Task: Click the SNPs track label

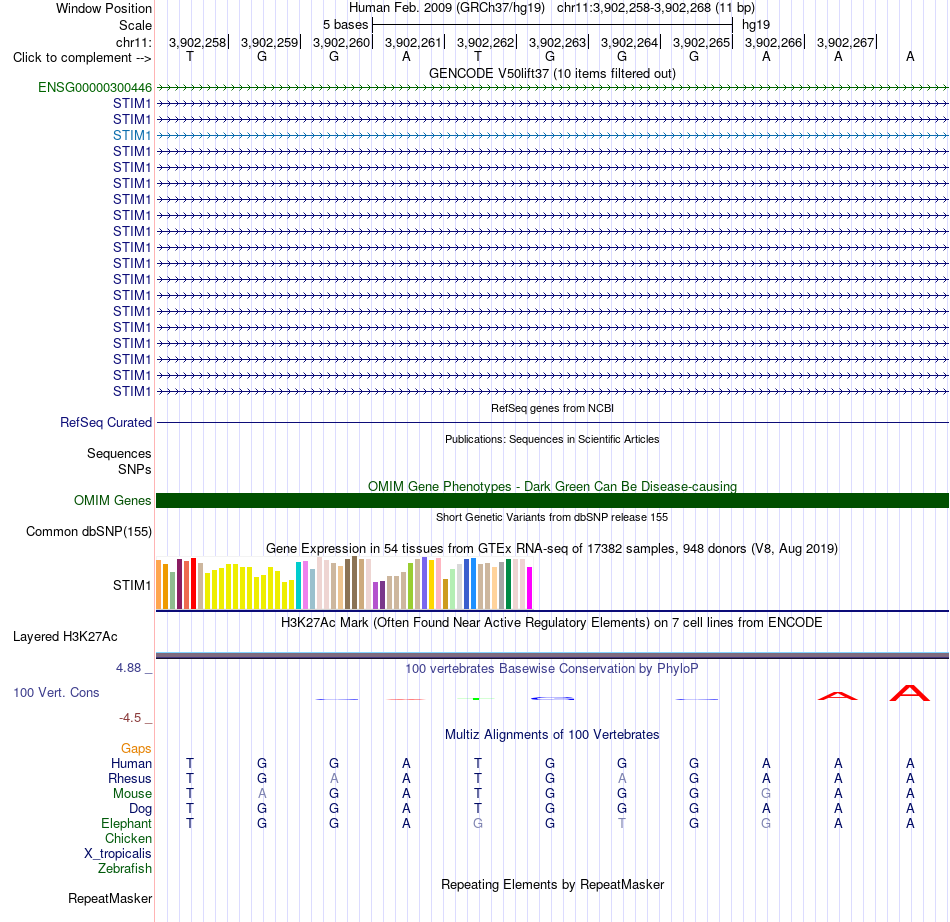Action: [135, 469]
